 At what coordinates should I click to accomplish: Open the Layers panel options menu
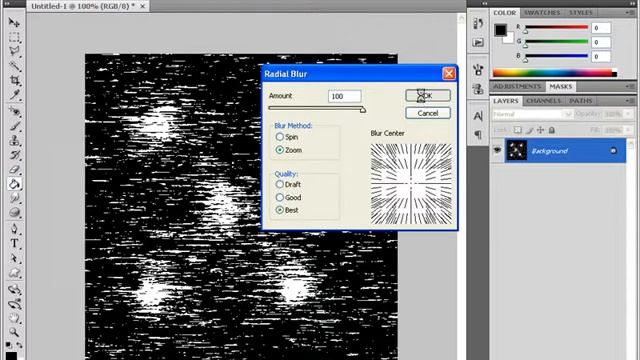tap(629, 100)
